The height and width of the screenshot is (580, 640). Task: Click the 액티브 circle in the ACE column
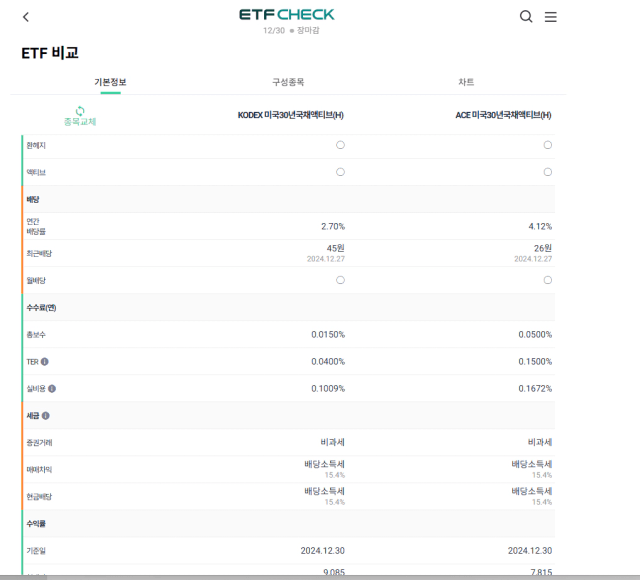pyautogui.click(x=548, y=172)
